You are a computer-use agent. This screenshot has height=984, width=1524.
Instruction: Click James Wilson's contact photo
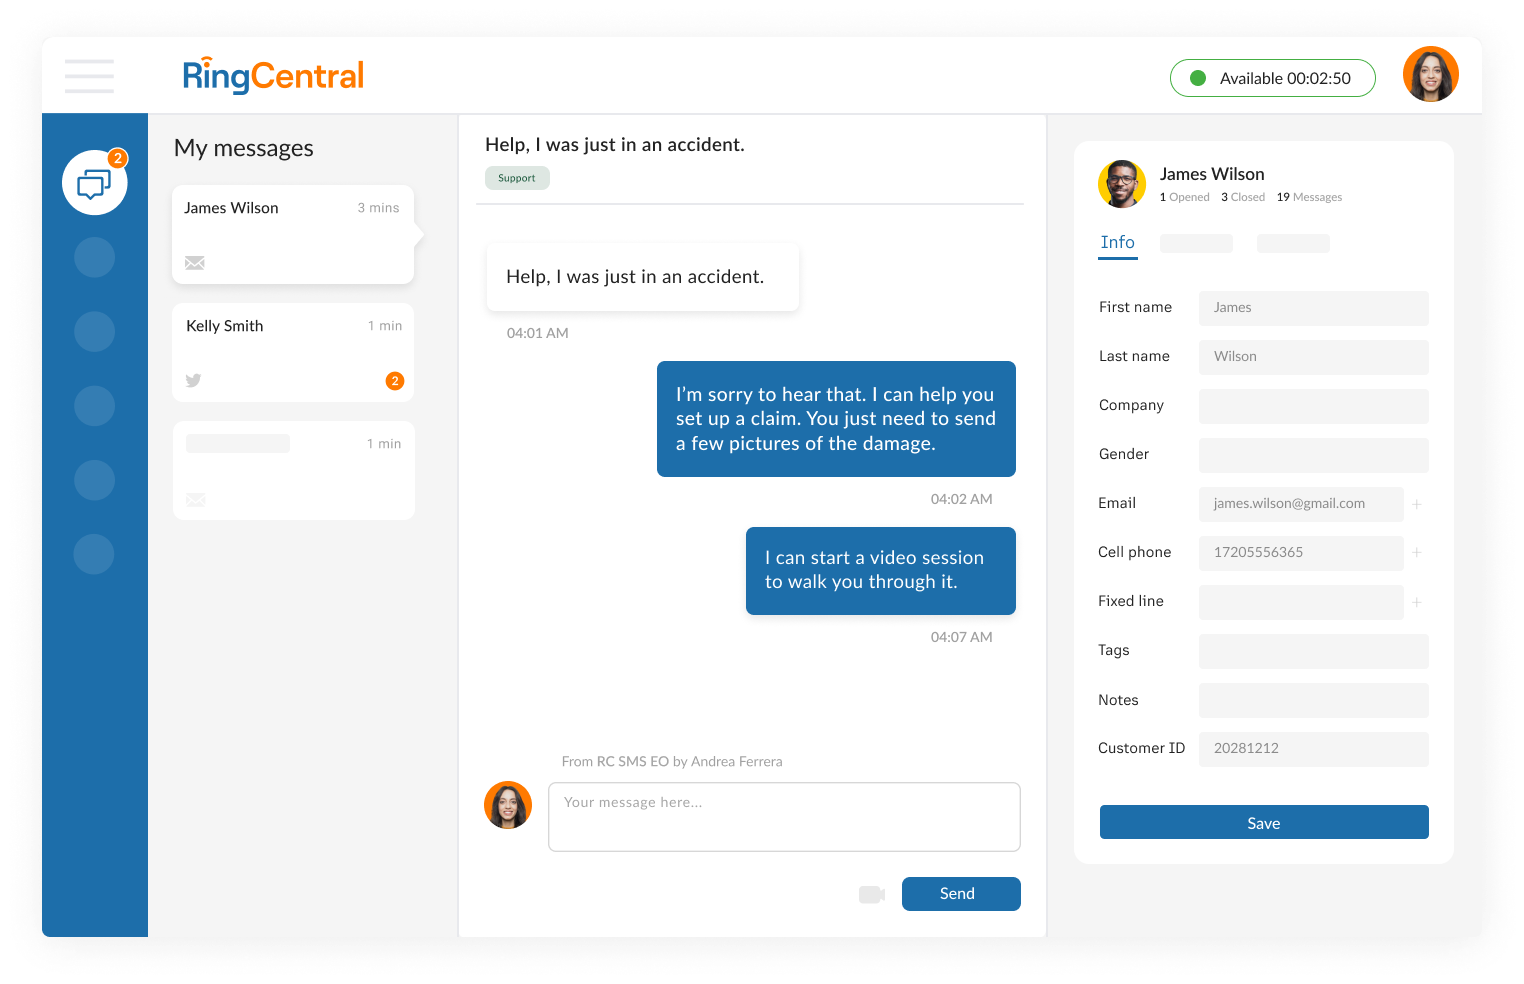click(1122, 184)
